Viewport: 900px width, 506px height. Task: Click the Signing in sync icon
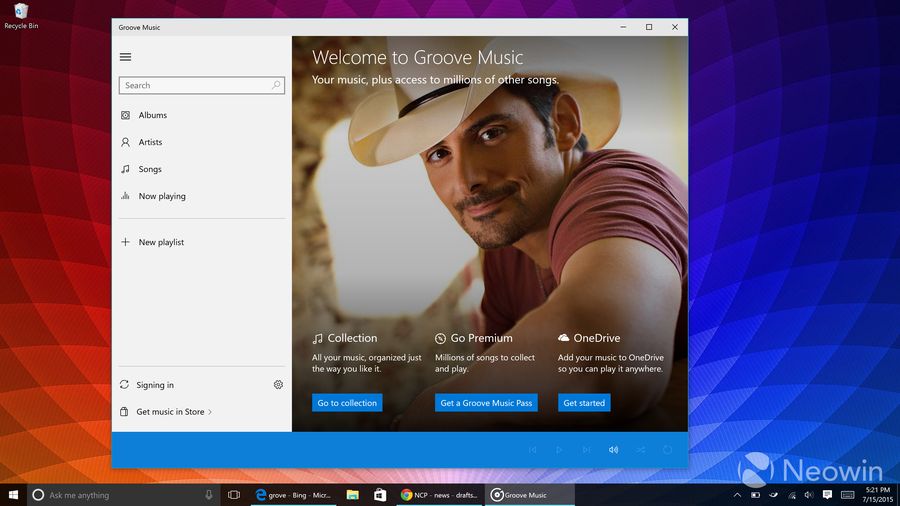124,385
